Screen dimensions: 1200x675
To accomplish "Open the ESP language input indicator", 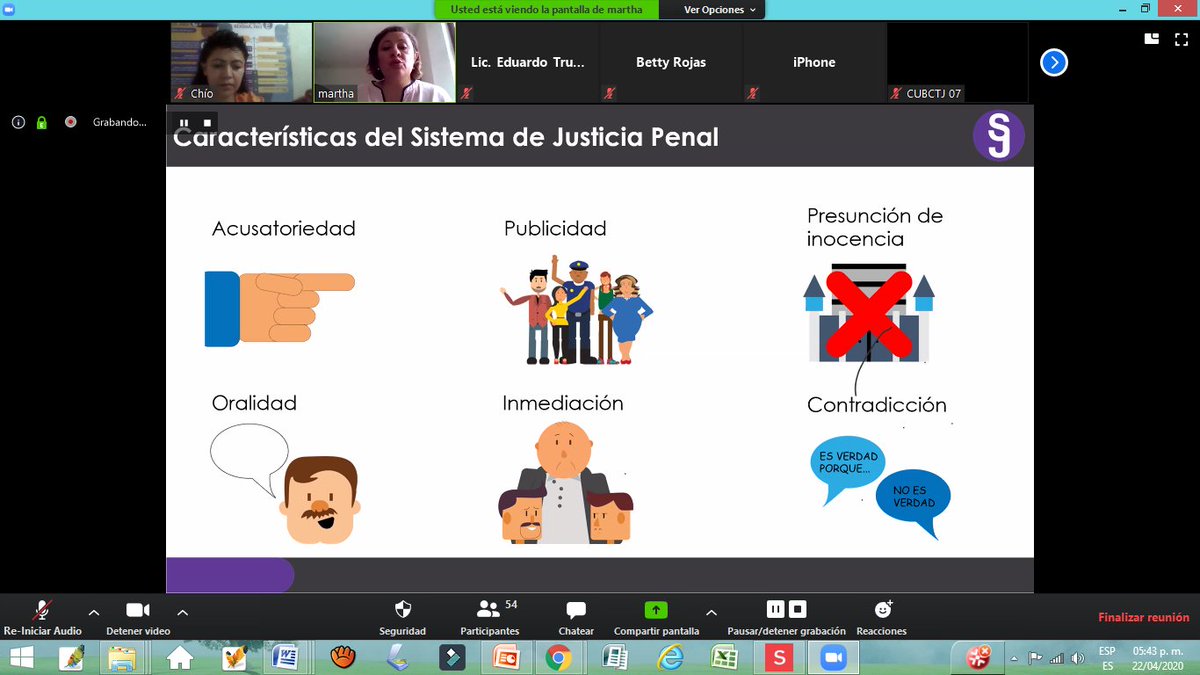I will click(1107, 657).
